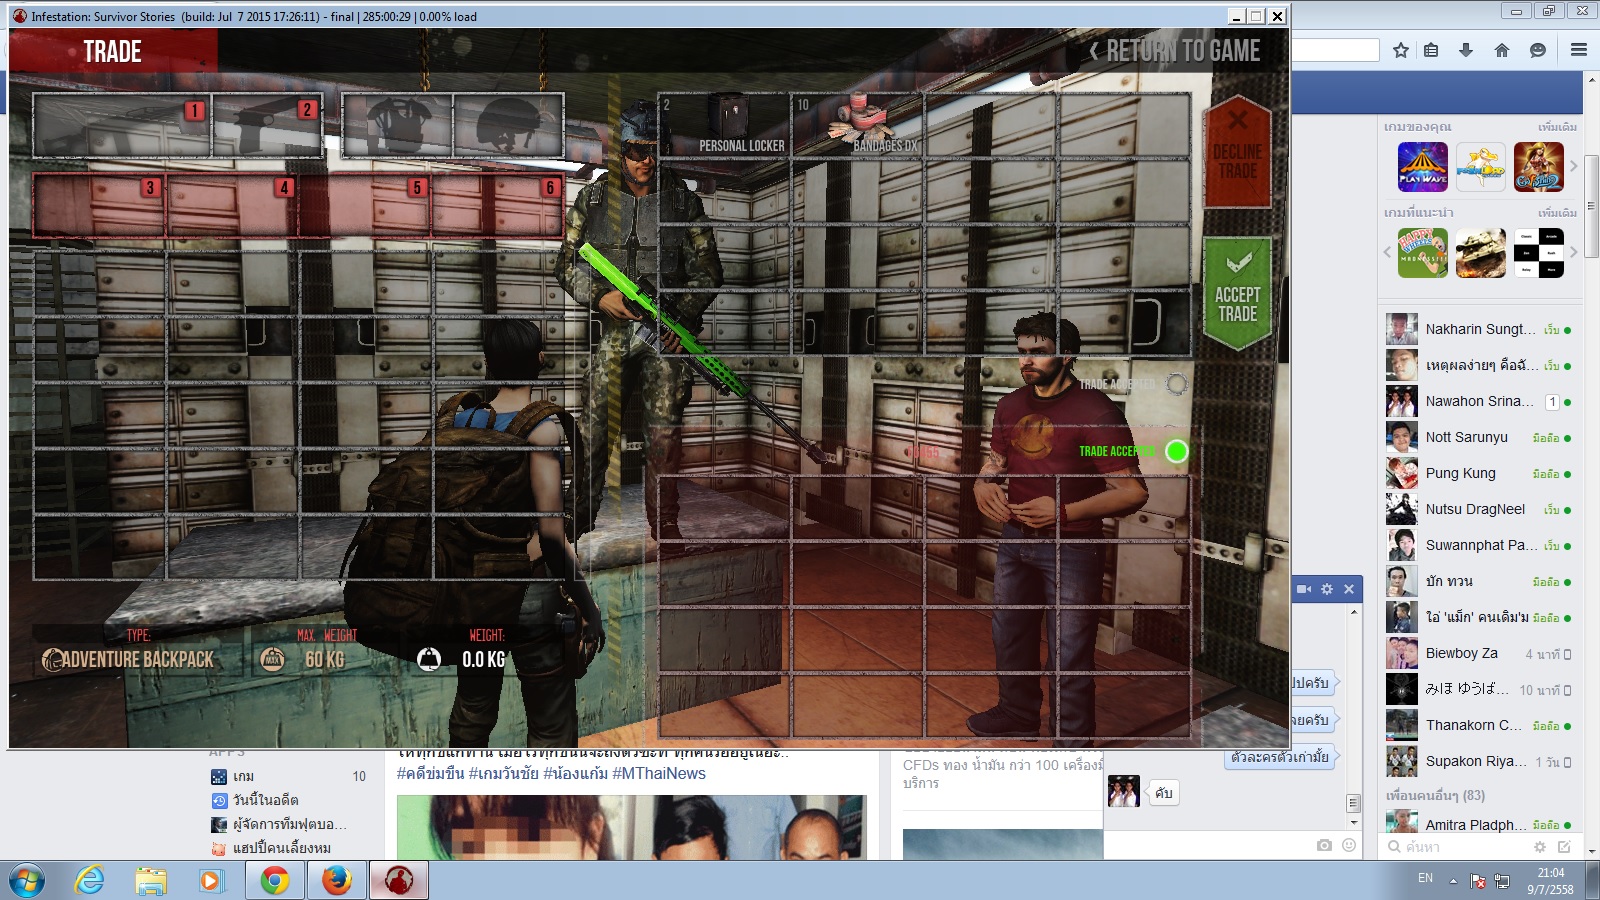Go to the Firefox home page icon
1600x900 pixels.
1502,50
